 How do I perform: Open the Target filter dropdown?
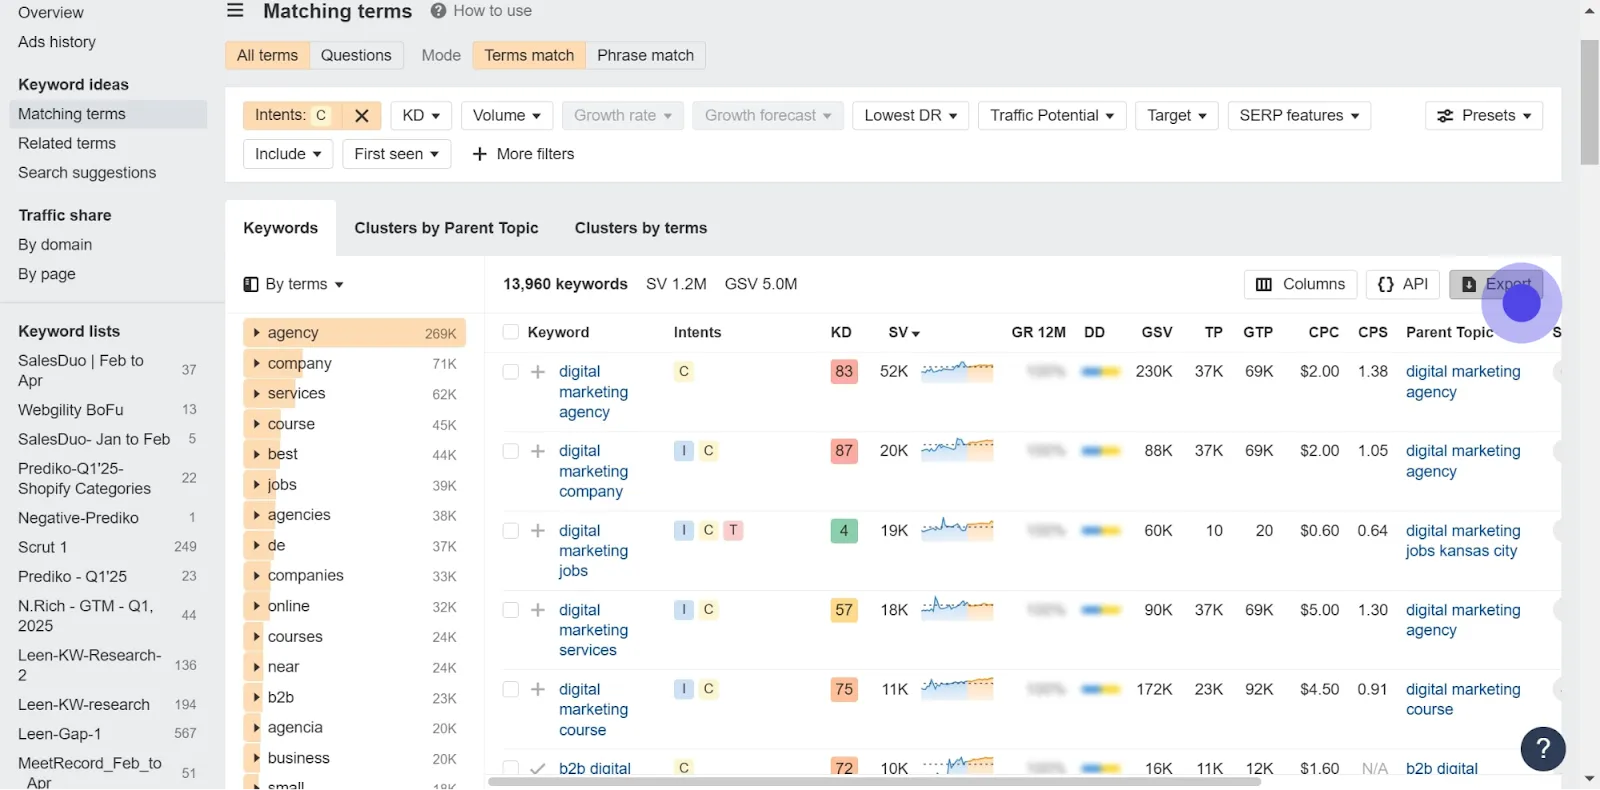(x=1177, y=116)
